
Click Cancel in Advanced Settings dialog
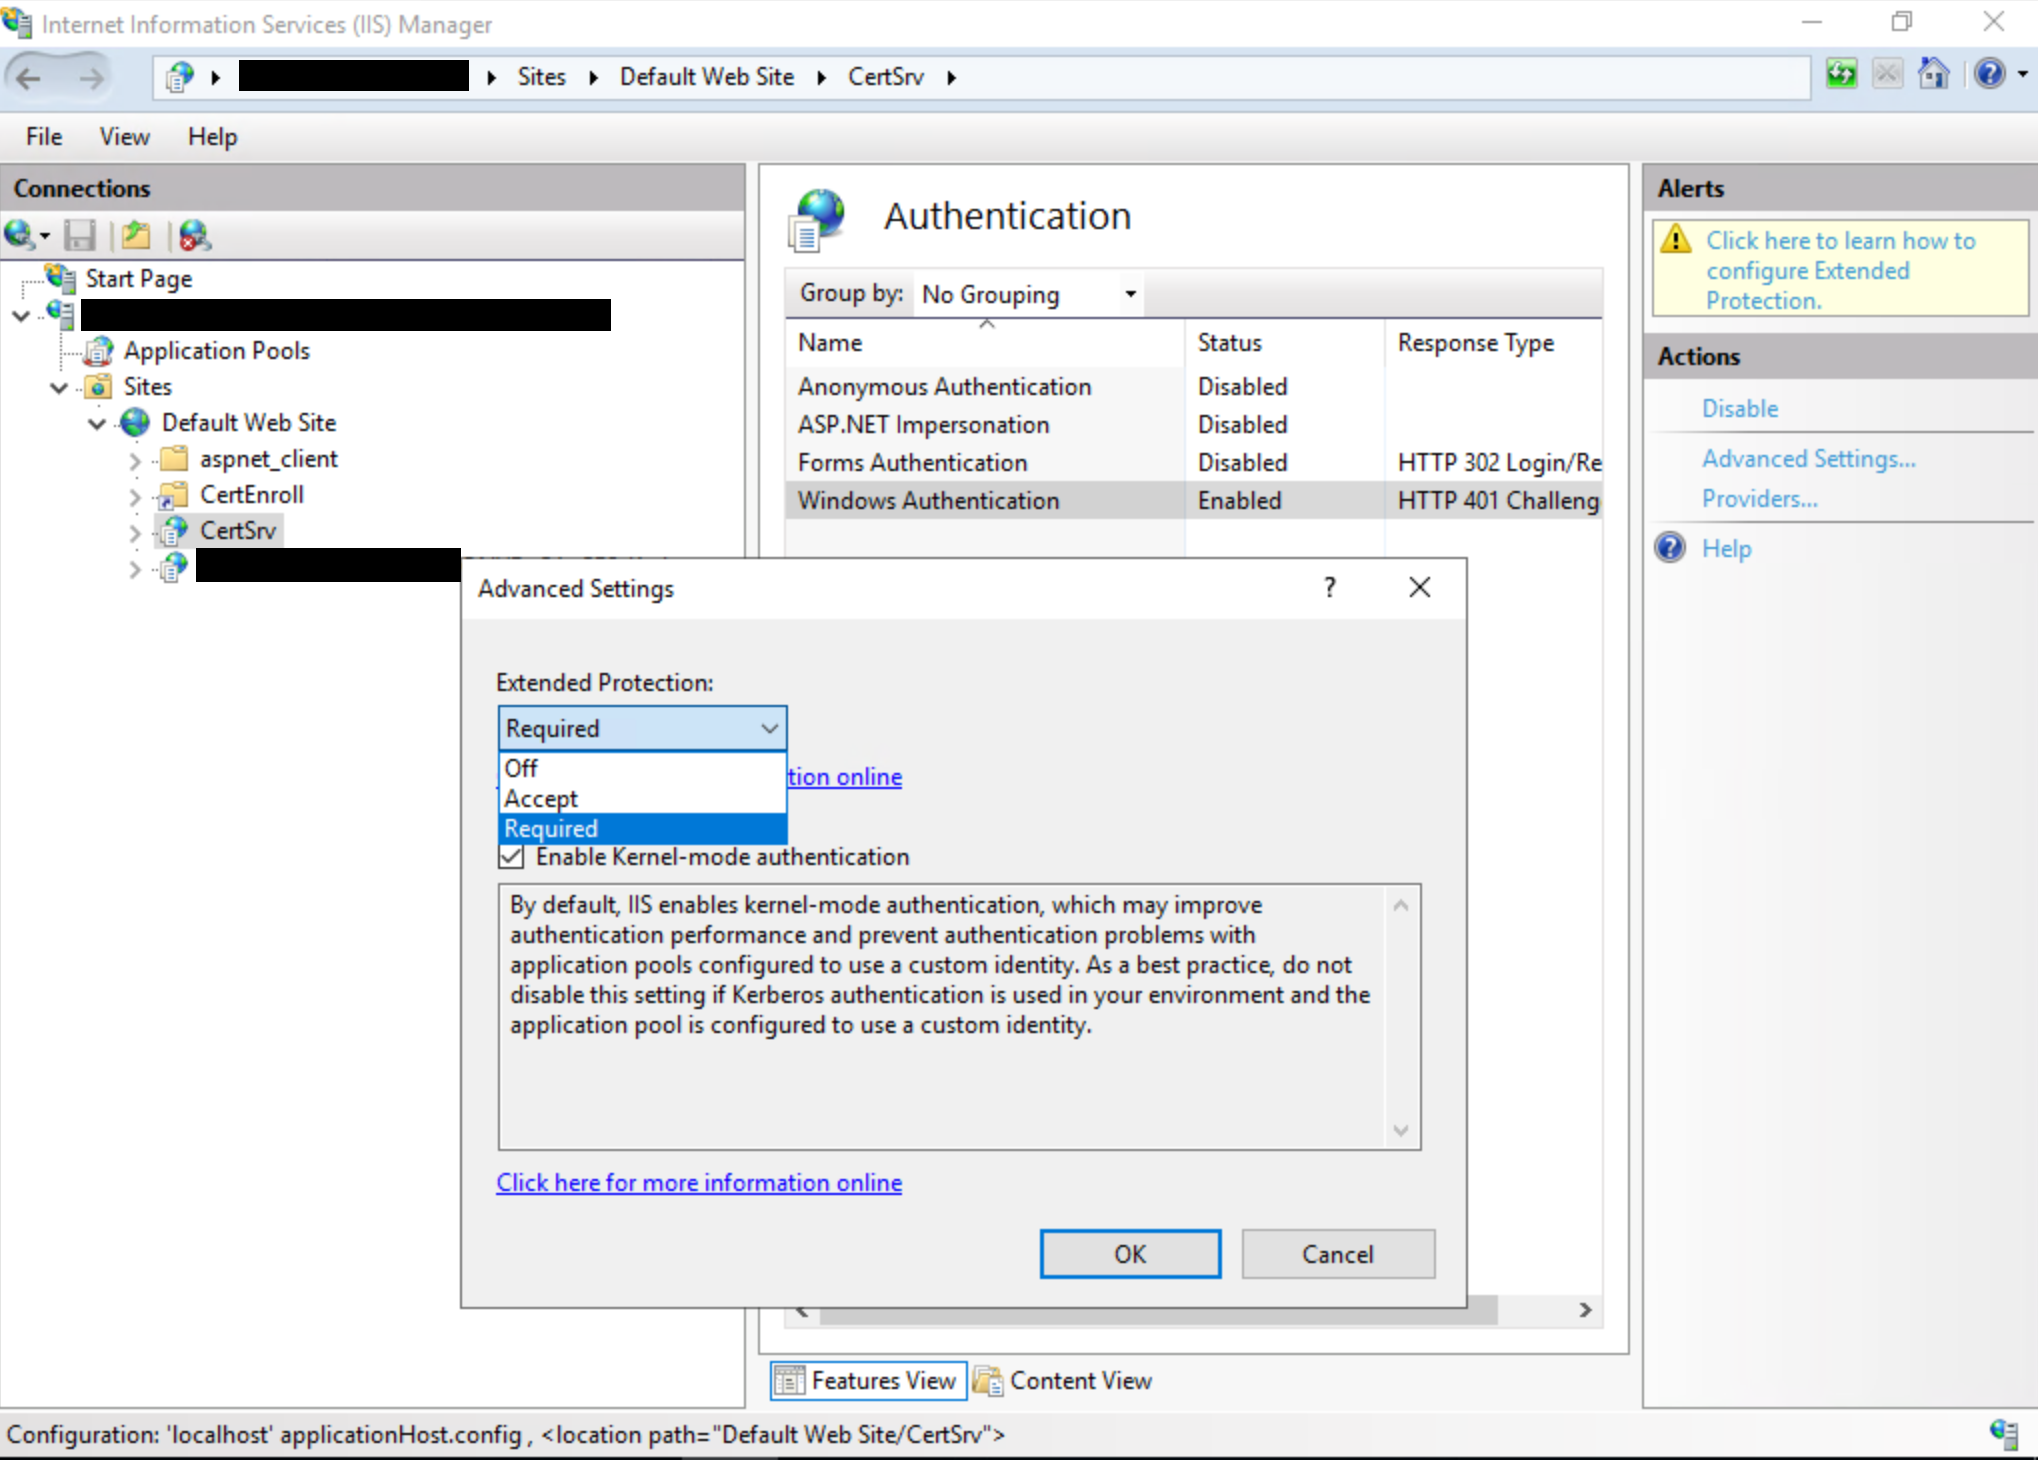tap(1338, 1254)
